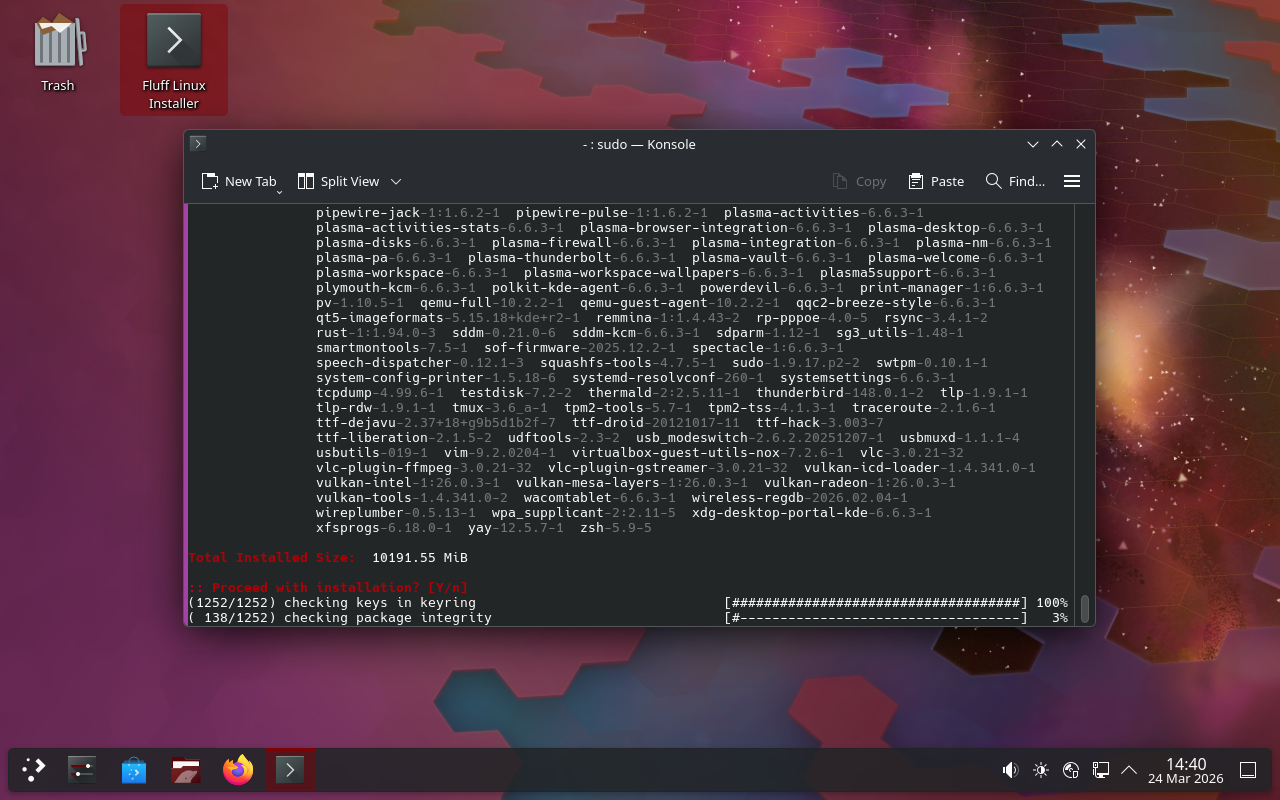Launch System Settings from the taskbar
The width and height of the screenshot is (1280, 800).
click(x=82, y=769)
